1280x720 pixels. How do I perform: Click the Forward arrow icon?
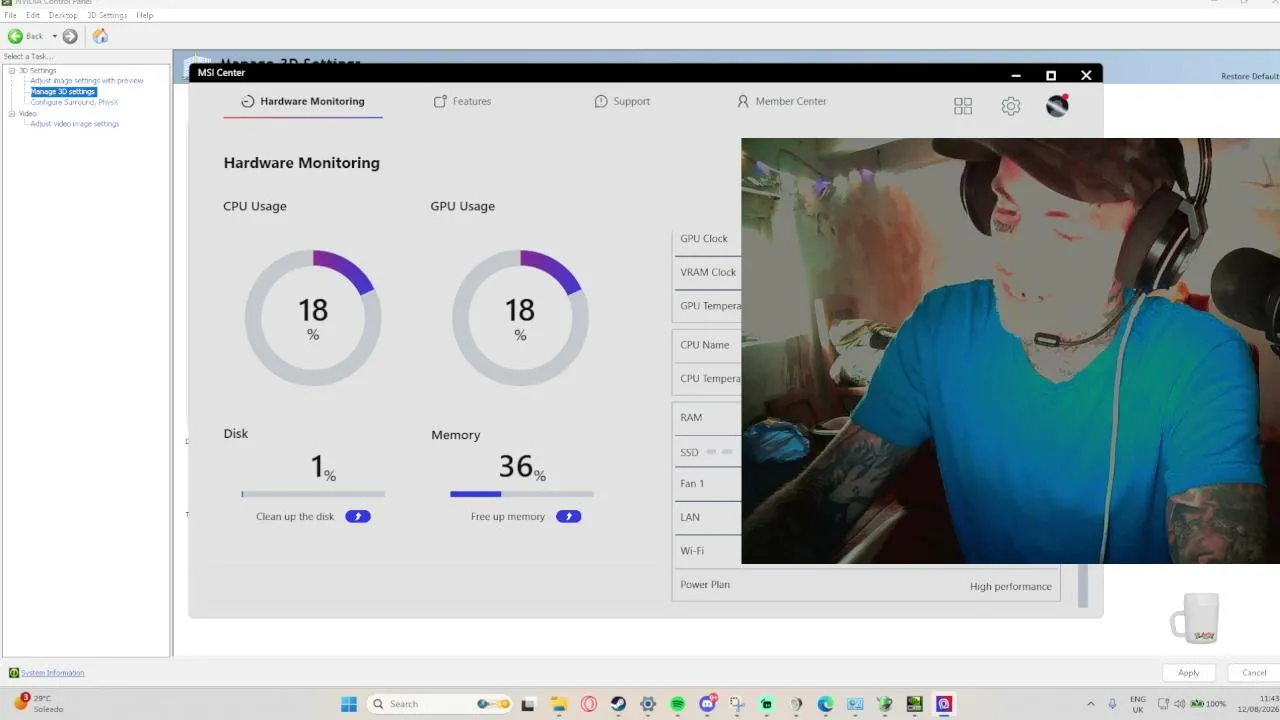(70, 36)
